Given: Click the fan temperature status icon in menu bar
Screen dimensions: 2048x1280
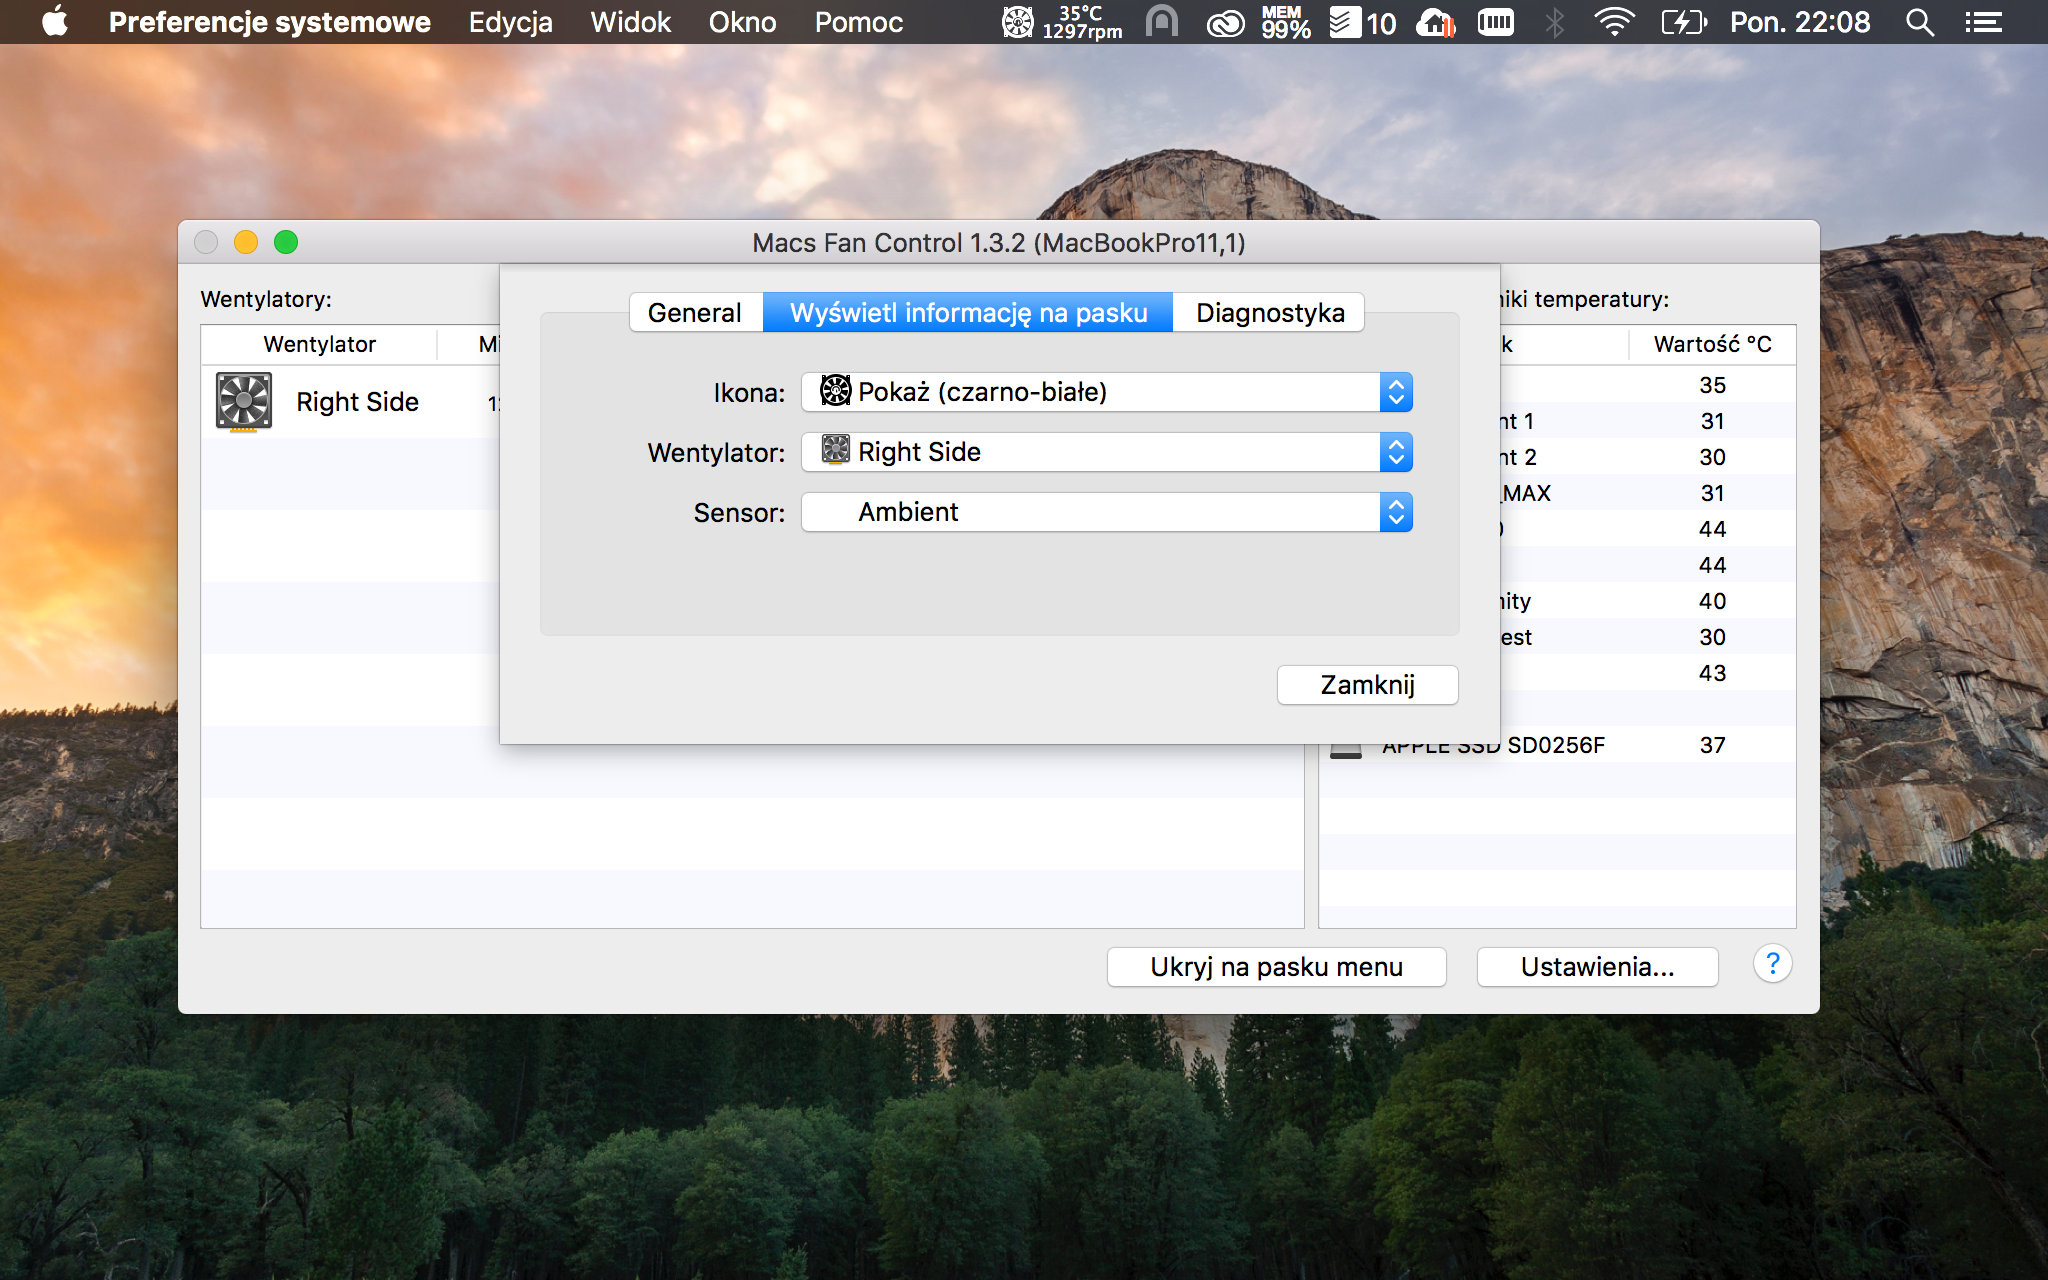Looking at the screenshot, I should tap(1061, 22).
